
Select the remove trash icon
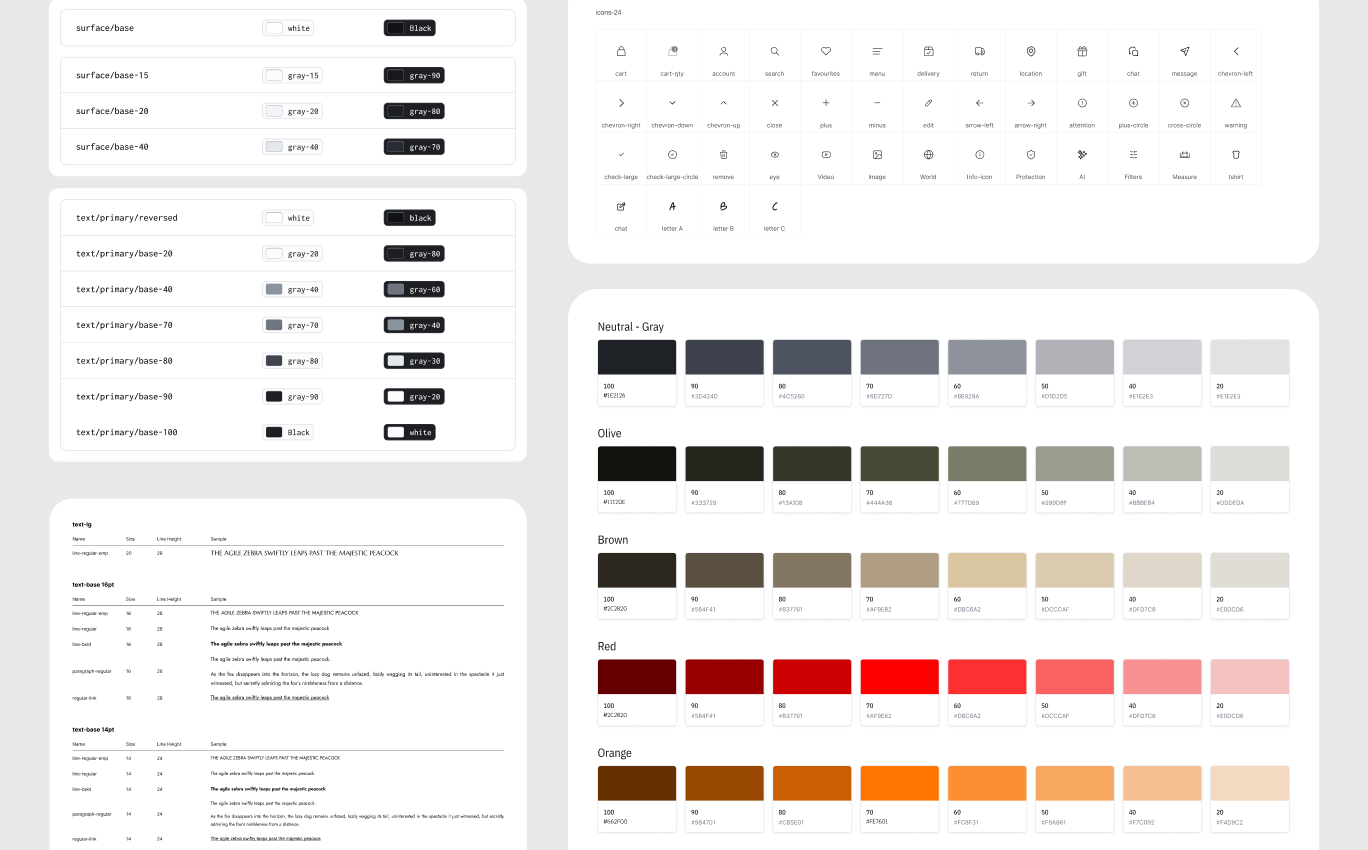tap(724, 155)
